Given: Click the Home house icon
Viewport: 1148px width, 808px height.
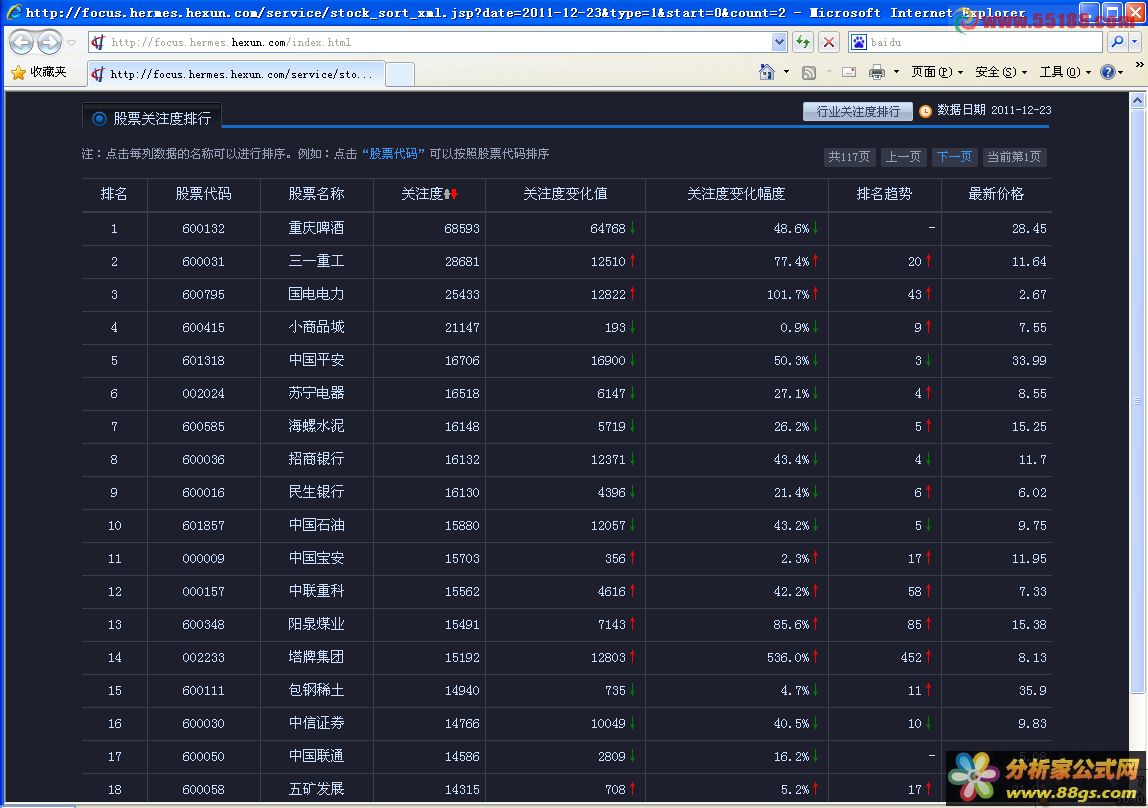Looking at the screenshot, I should 767,72.
